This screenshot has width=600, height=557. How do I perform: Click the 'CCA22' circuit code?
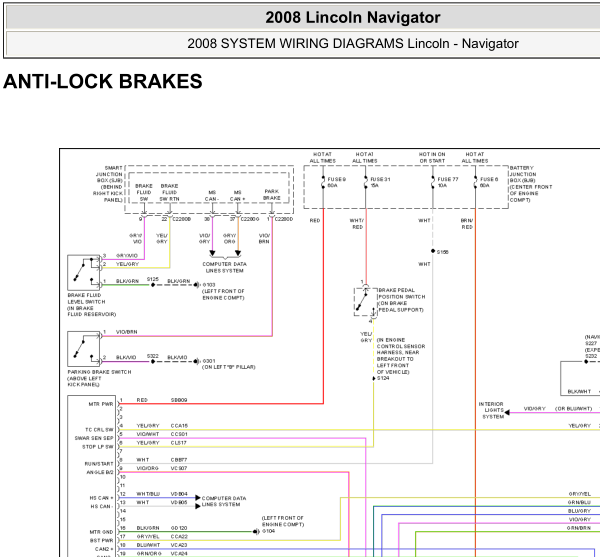click(179, 536)
